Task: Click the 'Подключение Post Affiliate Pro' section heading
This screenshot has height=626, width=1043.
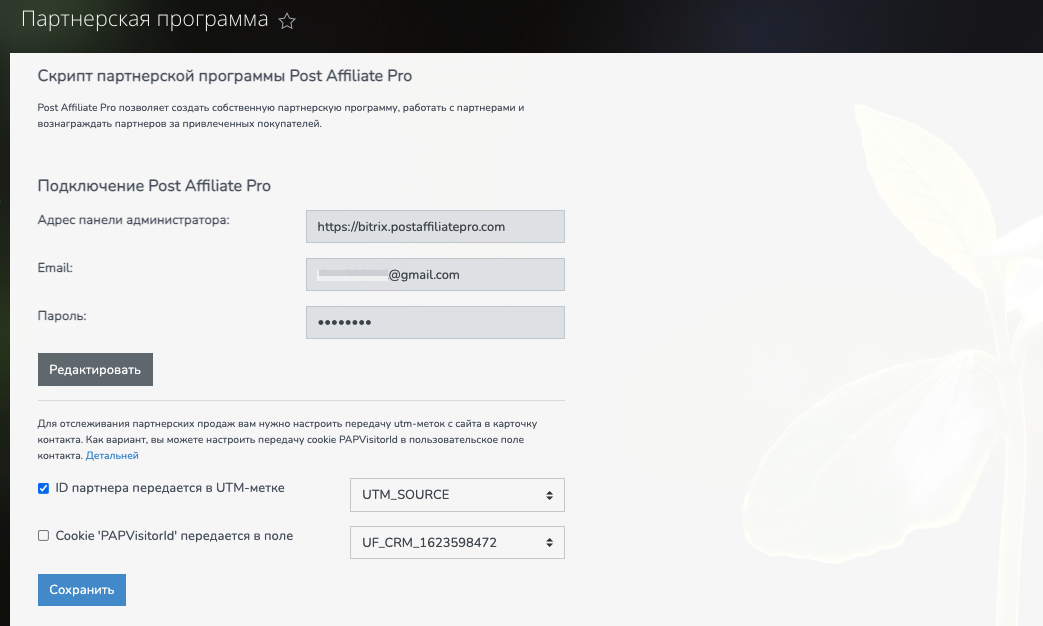Action: 154,186
